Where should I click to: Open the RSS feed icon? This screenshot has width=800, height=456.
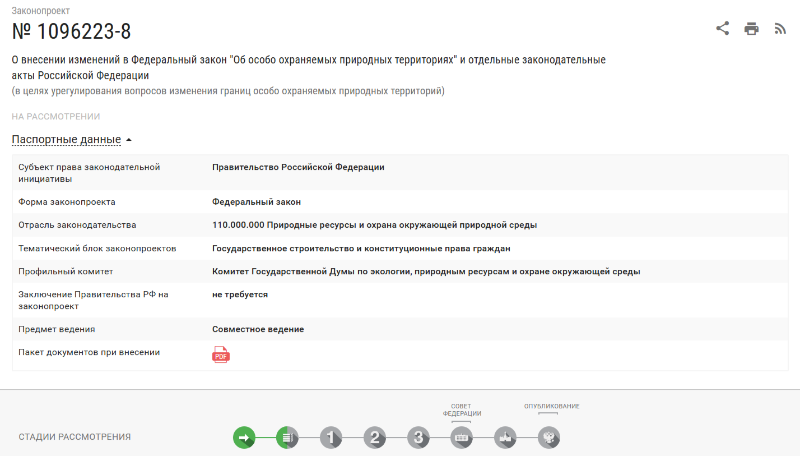tap(780, 29)
